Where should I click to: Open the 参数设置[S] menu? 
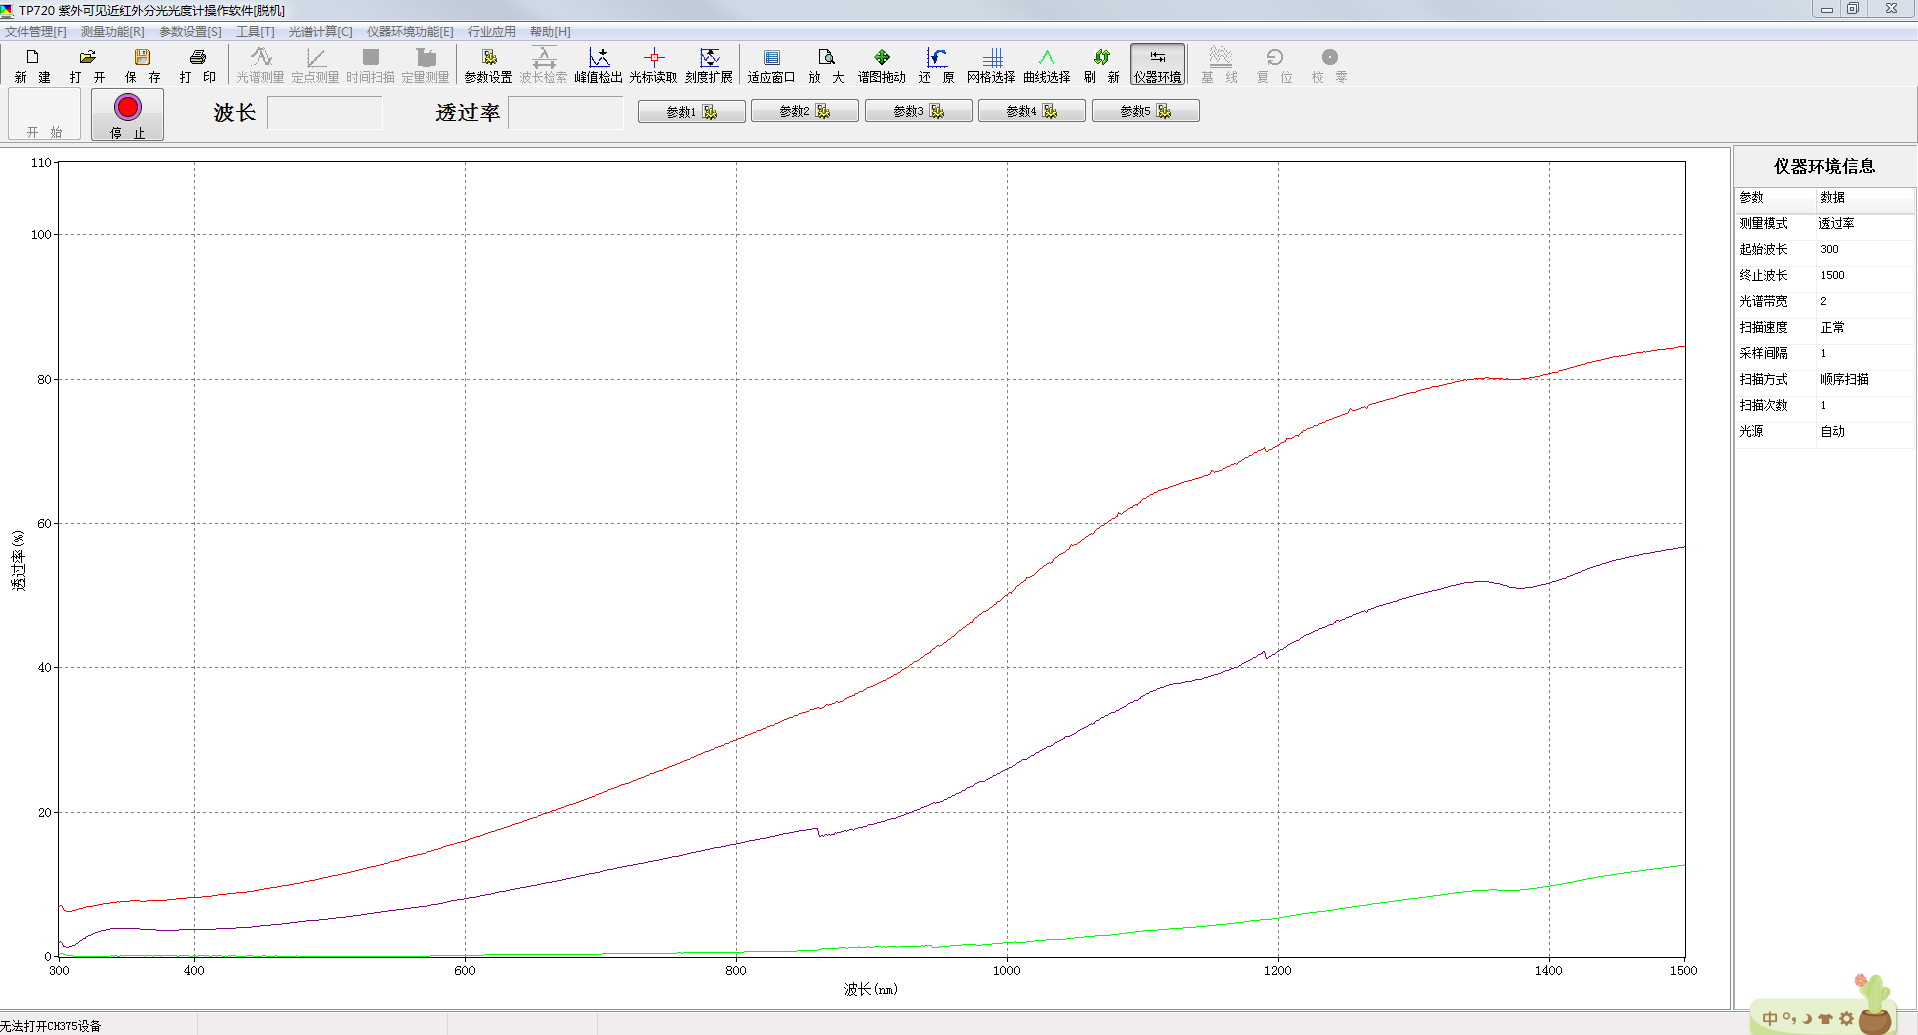(x=191, y=32)
